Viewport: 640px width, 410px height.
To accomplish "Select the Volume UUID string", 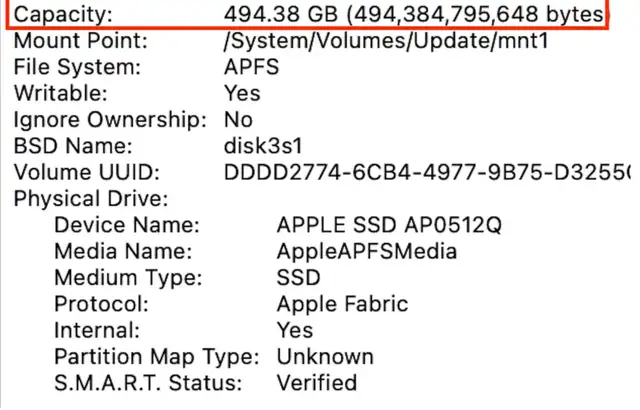I will click(427, 172).
